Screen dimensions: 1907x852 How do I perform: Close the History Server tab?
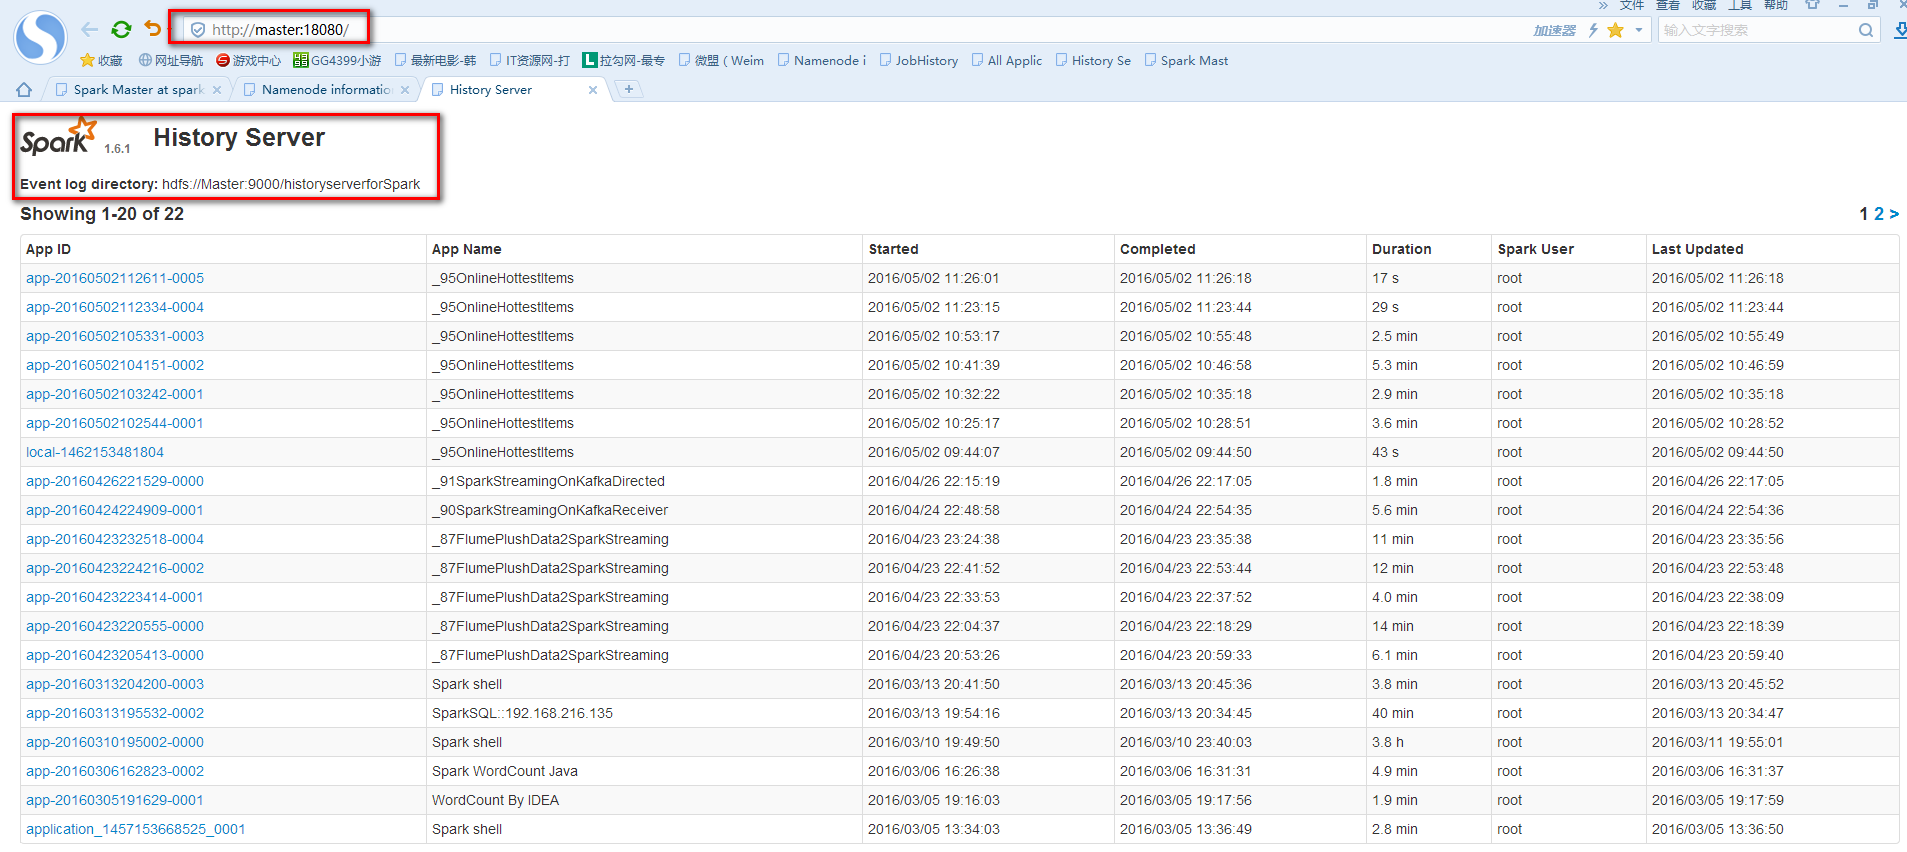(x=593, y=90)
